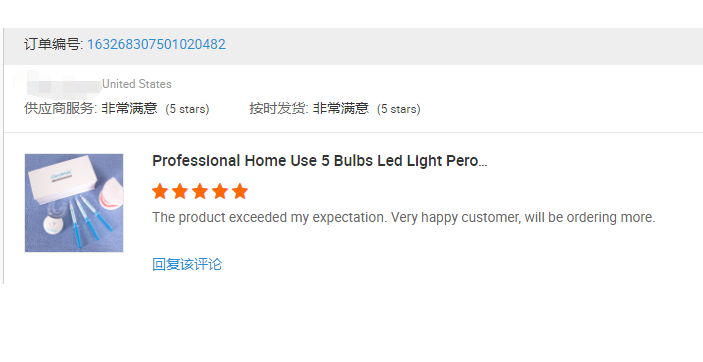Open the Professional Home Use 5 Bulbs product title
Viewport: 703px width, 362px height.
coord(319,161)
